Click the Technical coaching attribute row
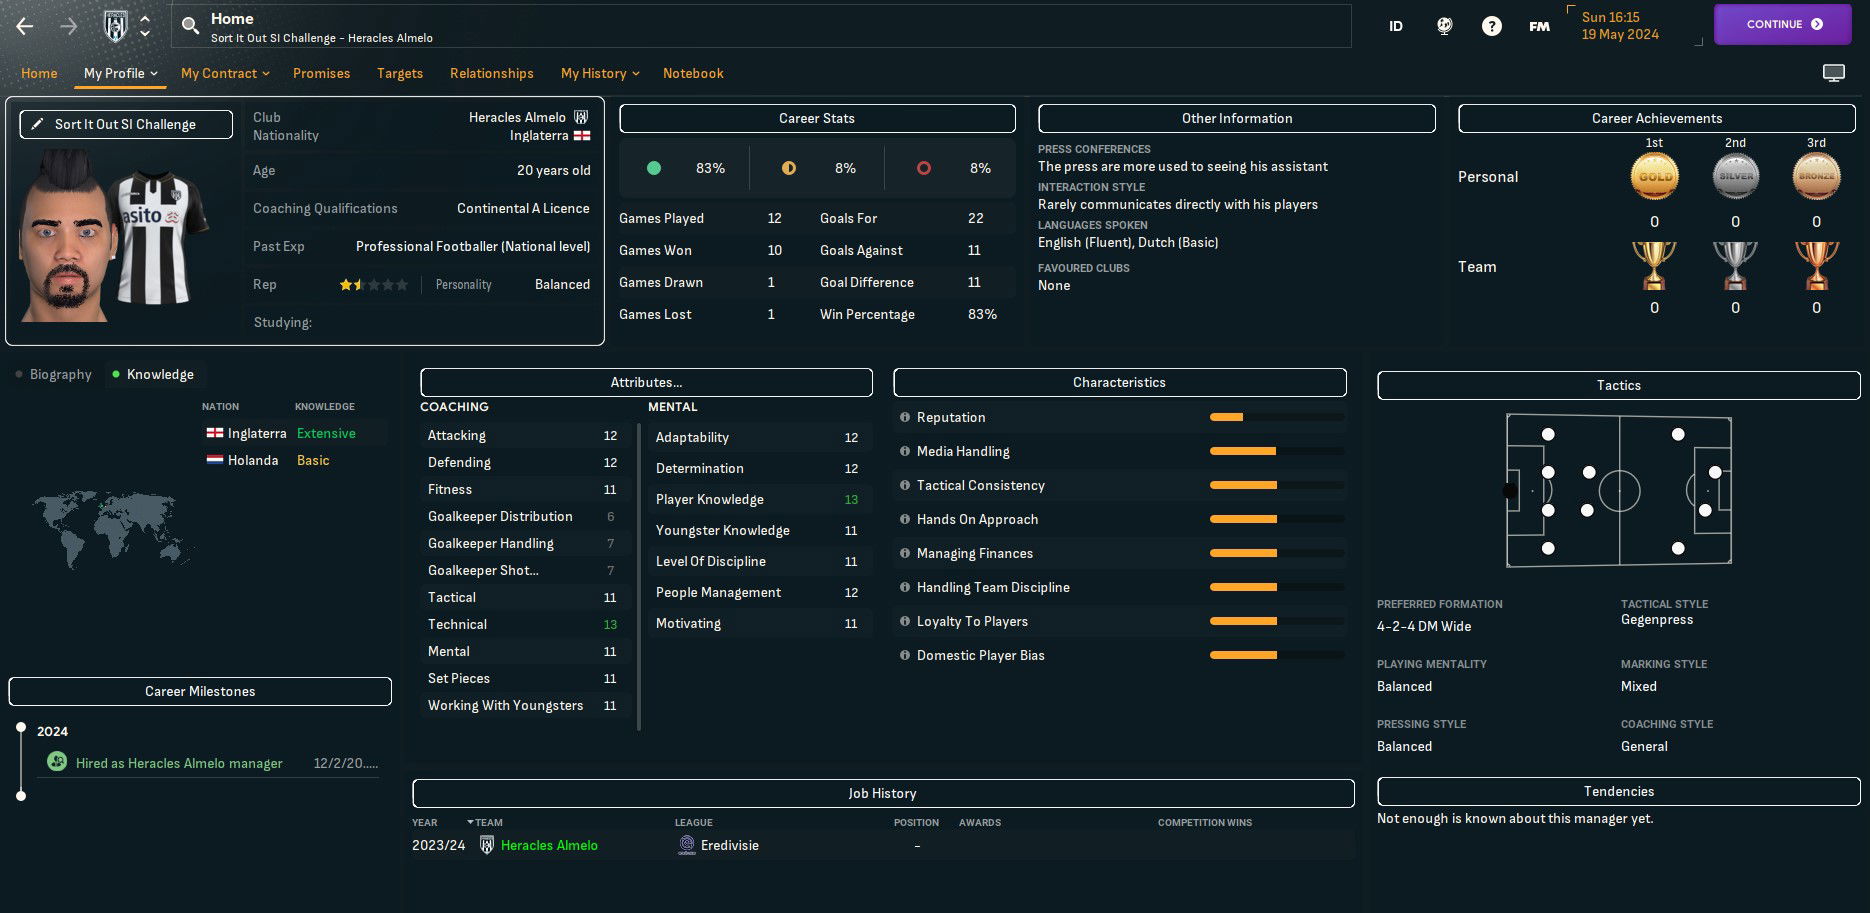This screenshot has width=1870, height=913. click(x=526, y=624)
